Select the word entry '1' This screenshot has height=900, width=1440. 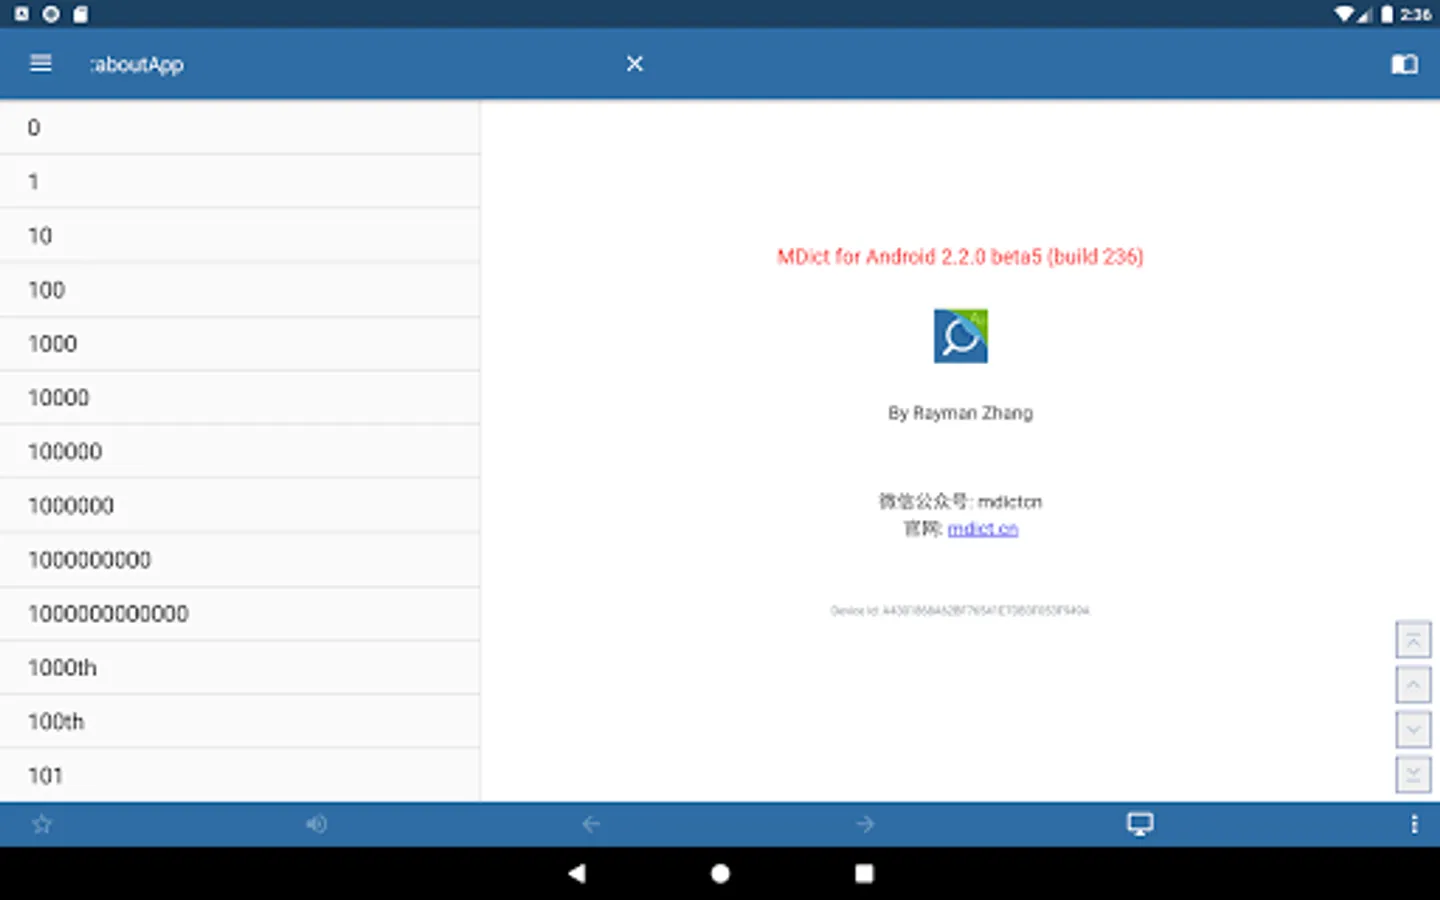pos(240,182)
